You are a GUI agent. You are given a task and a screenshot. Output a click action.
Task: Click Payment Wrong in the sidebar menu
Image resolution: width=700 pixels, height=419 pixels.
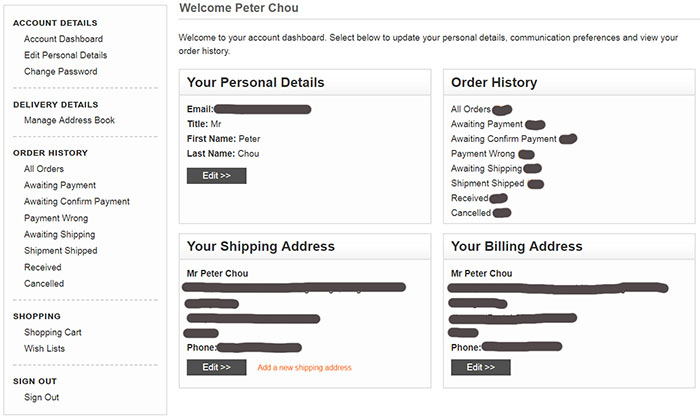56,218
